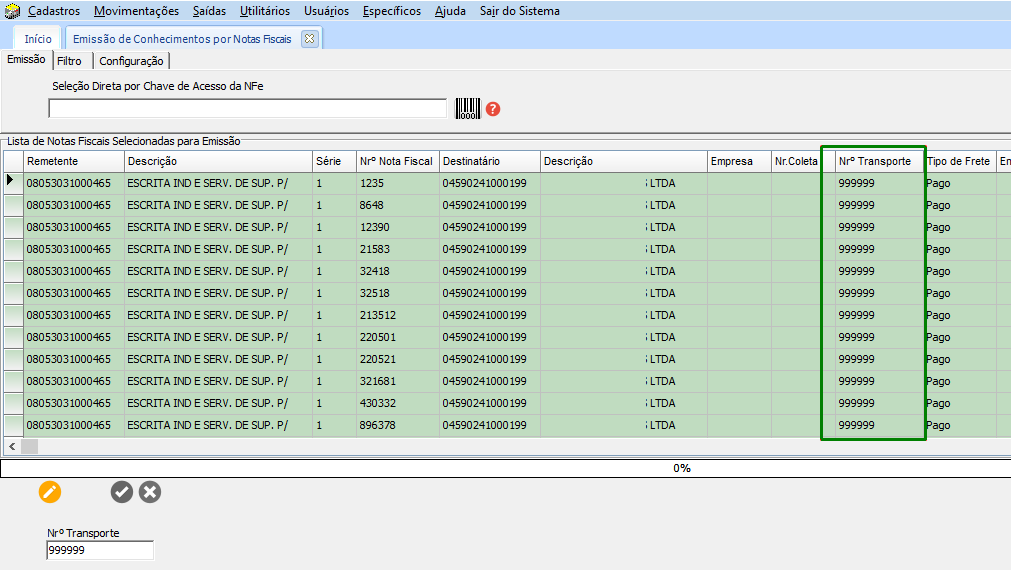Select nota fiscal 21583 cell

pos(398,249)
